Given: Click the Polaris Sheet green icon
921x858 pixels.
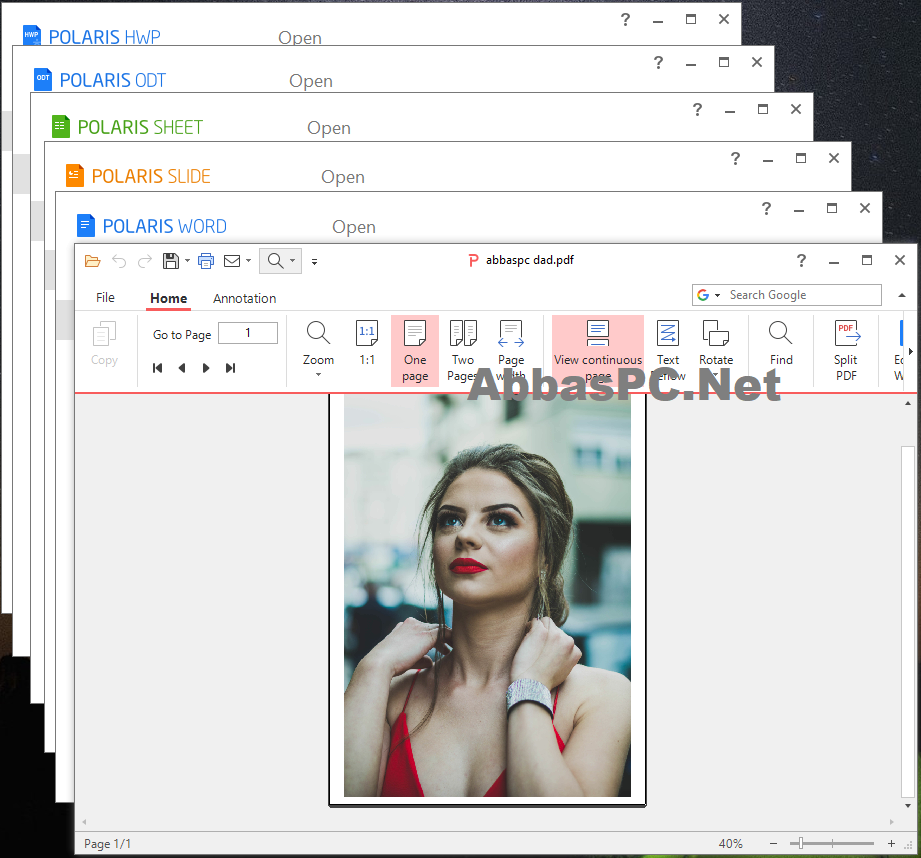Looking at the screenshot, I should click(60, 126).
